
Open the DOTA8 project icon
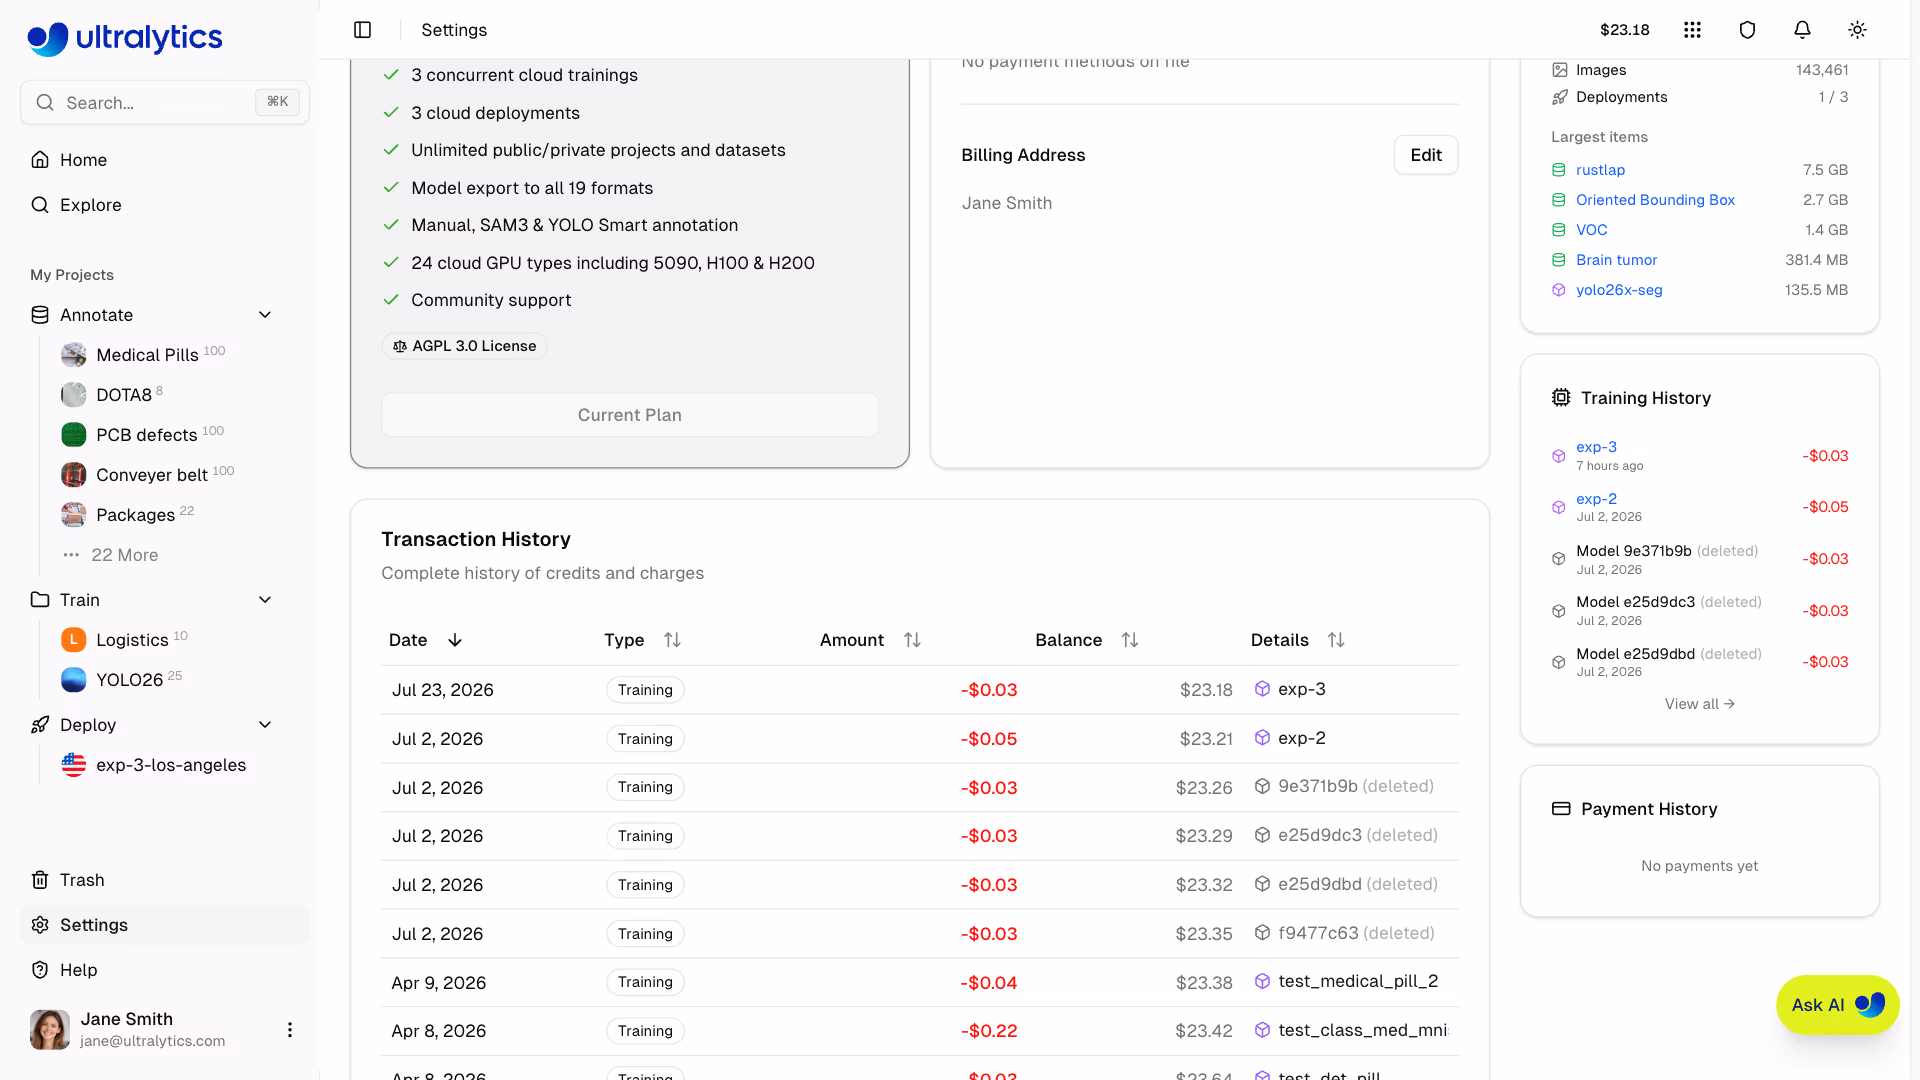point(74,395)
